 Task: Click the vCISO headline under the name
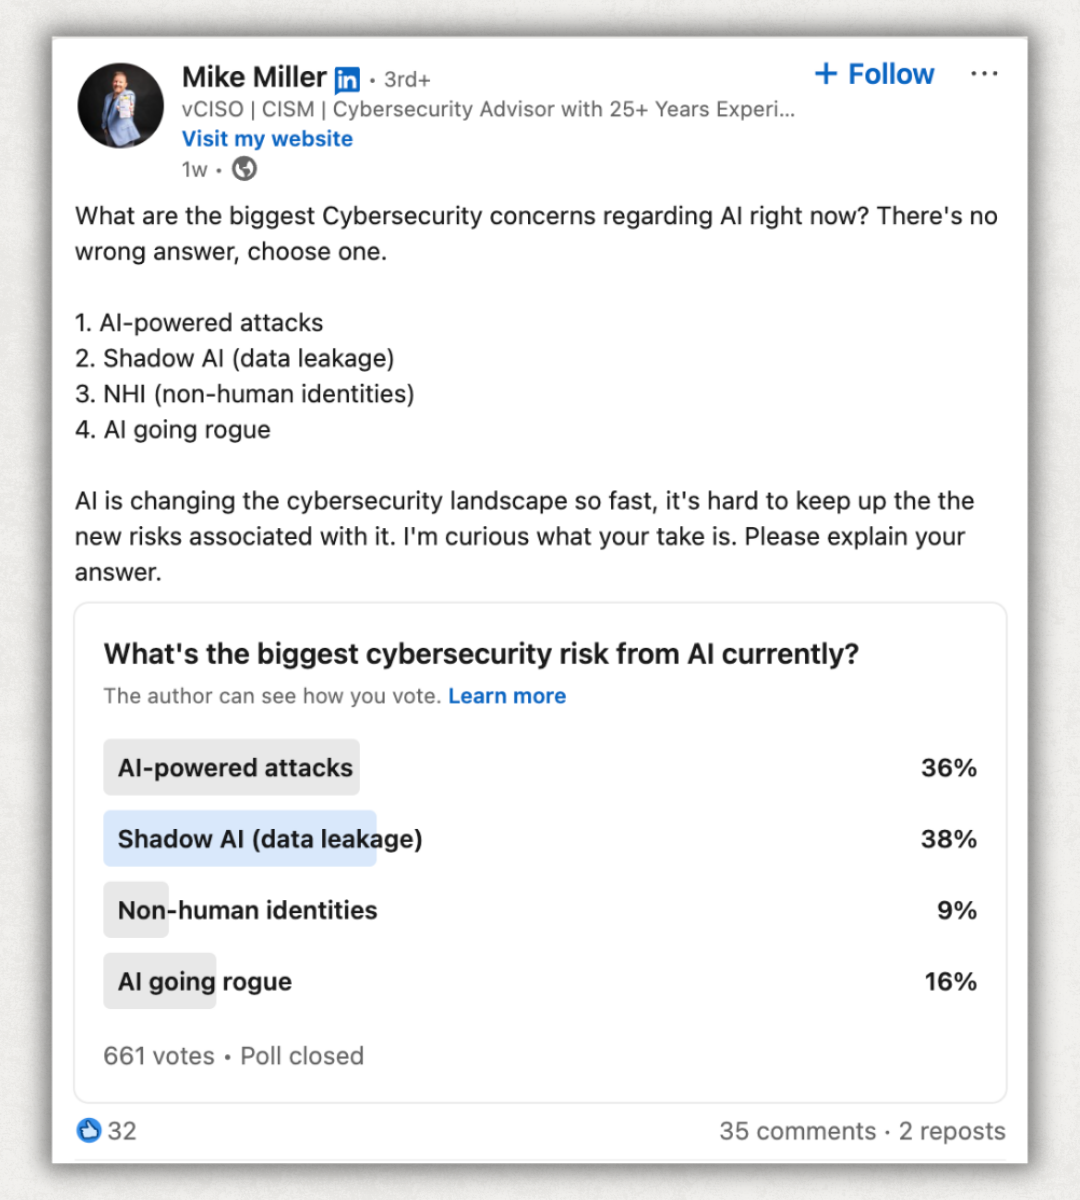[x=488, y=109]
